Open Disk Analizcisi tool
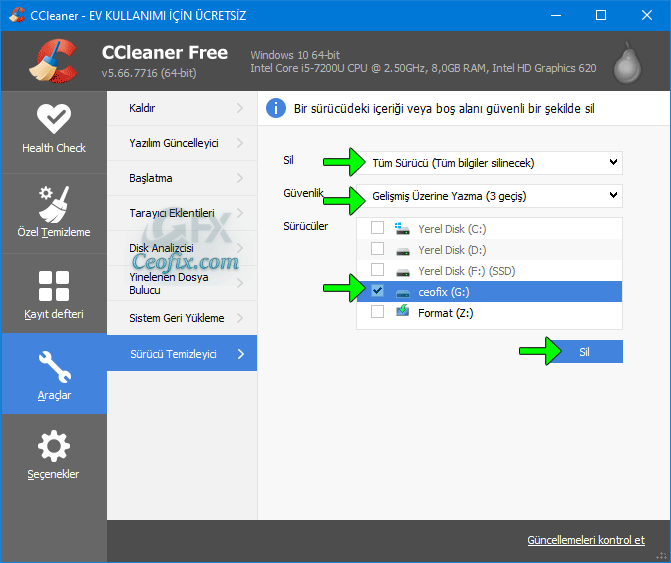The height and width of the screenshot is (563, 671). [x=182, y=248]
